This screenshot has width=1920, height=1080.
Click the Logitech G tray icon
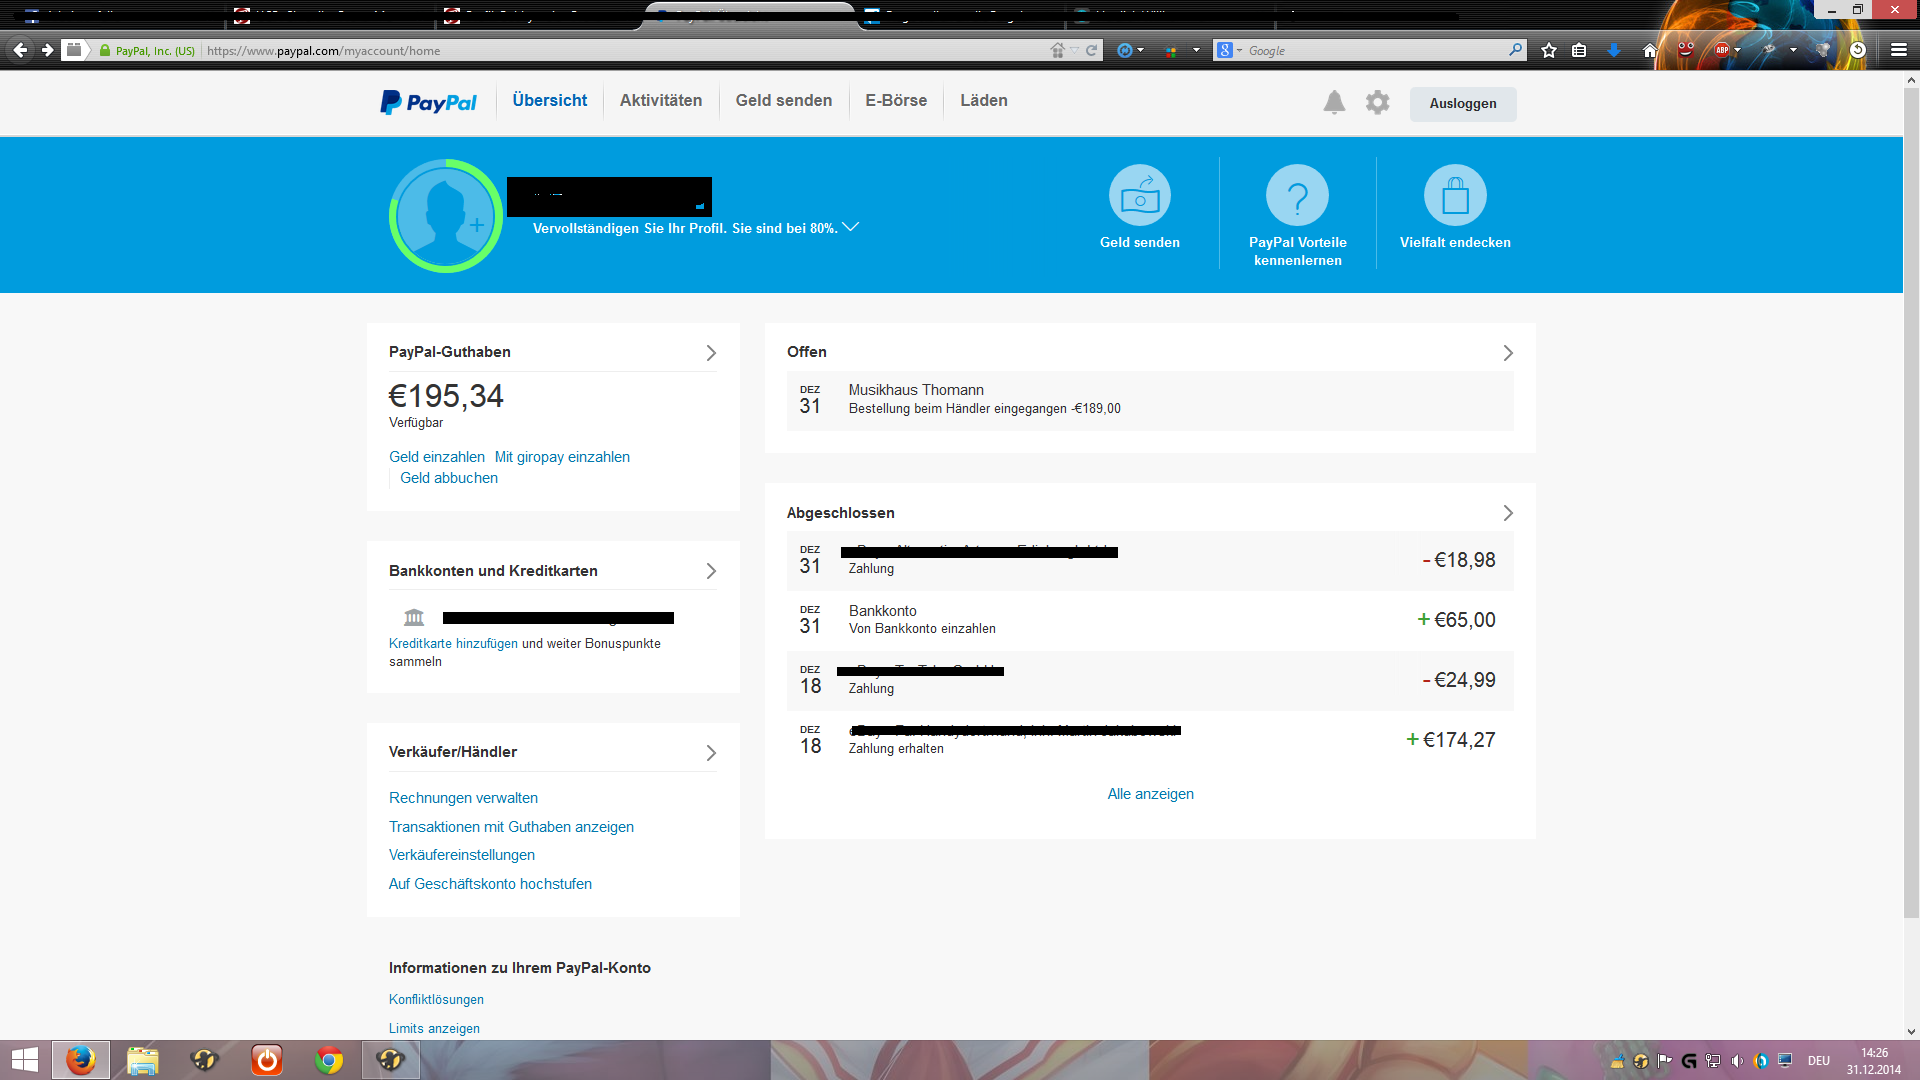click(1689, 1061)
